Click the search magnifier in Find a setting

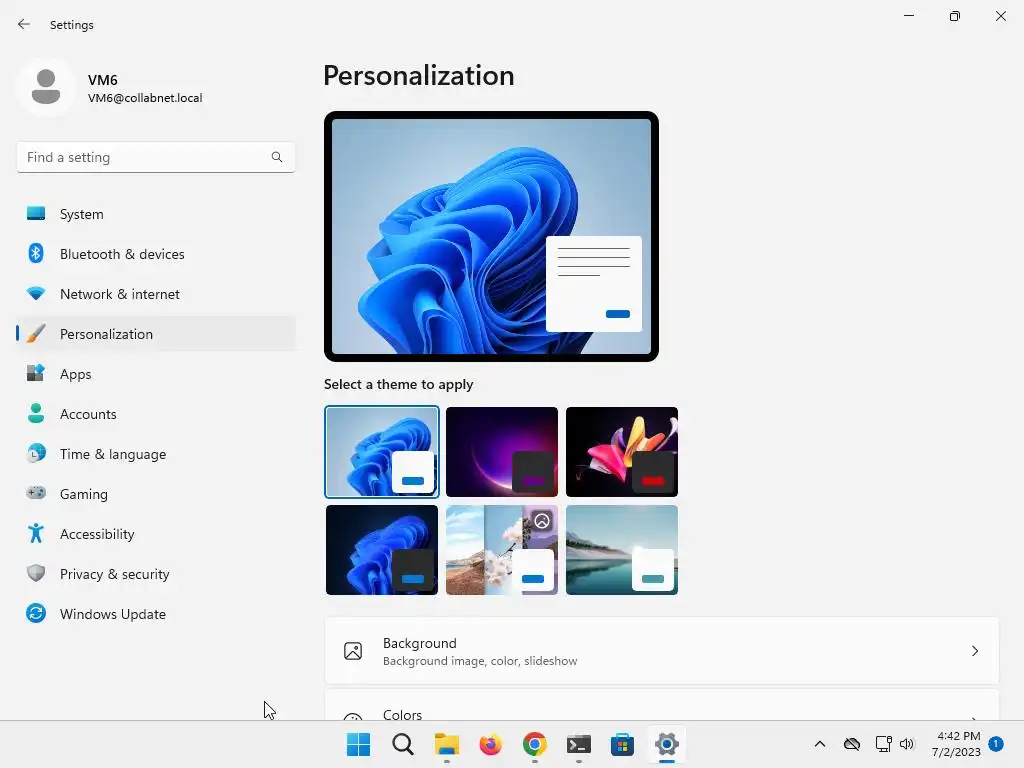tap(277, 157)
